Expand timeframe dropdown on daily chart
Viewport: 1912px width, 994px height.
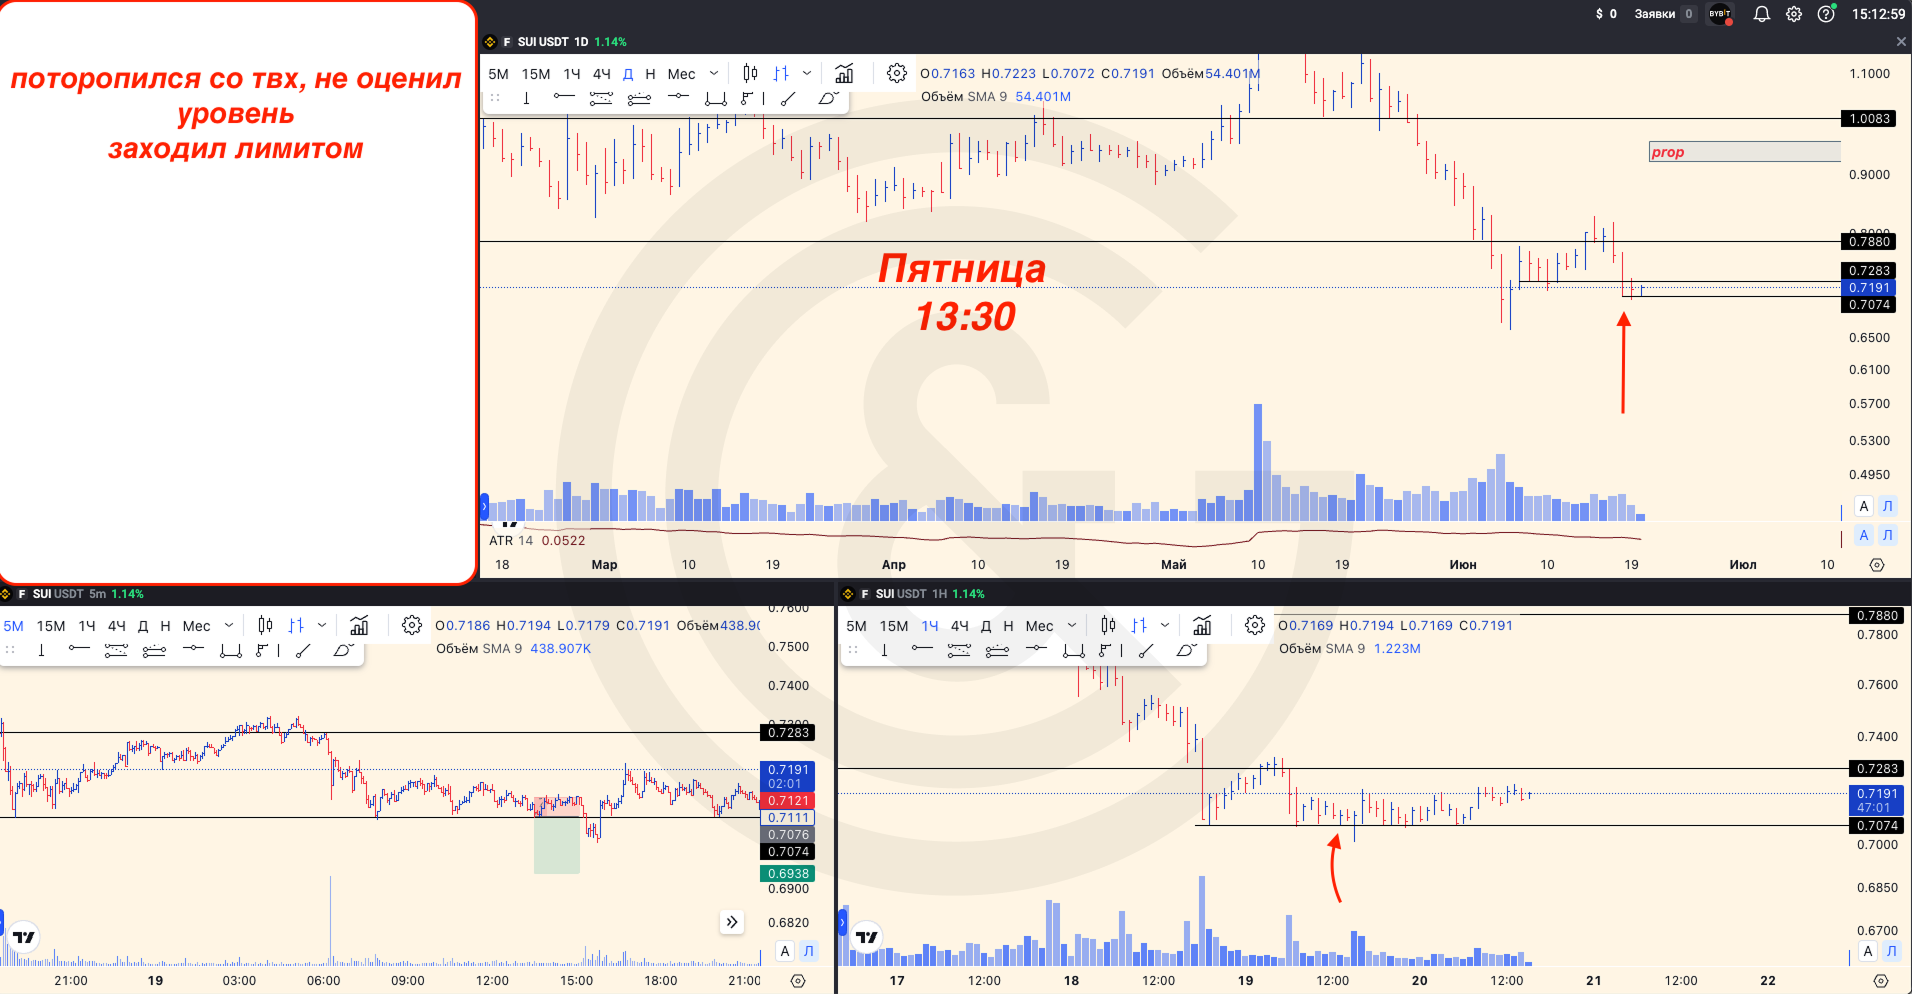[714, 73]
